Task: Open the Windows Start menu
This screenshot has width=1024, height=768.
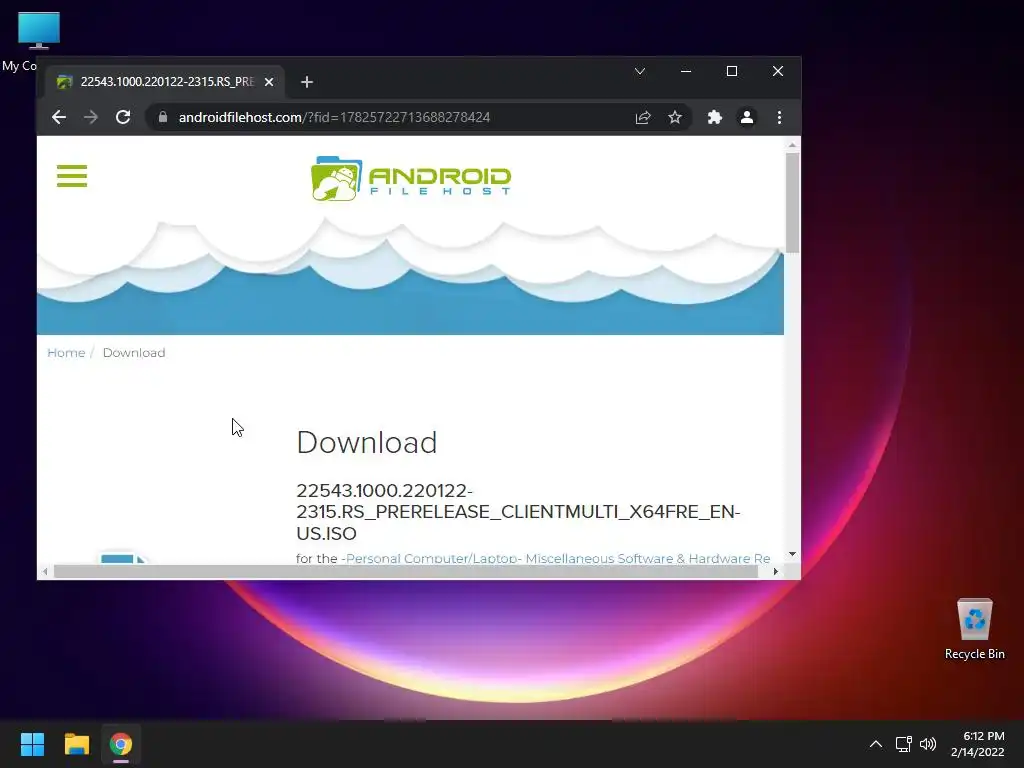Action: click(x=32, y=744)
